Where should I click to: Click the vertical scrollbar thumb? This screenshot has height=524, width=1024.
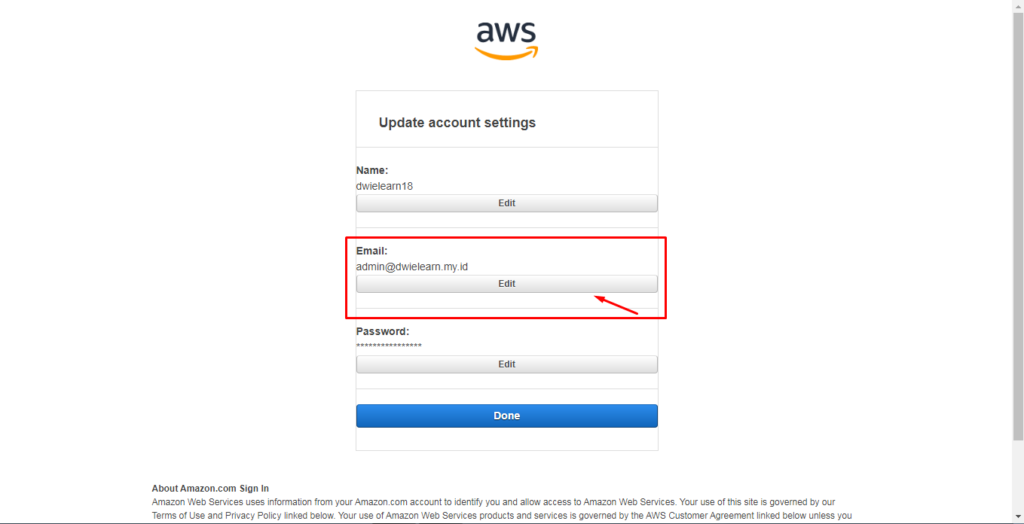[x=1017, y=225]
